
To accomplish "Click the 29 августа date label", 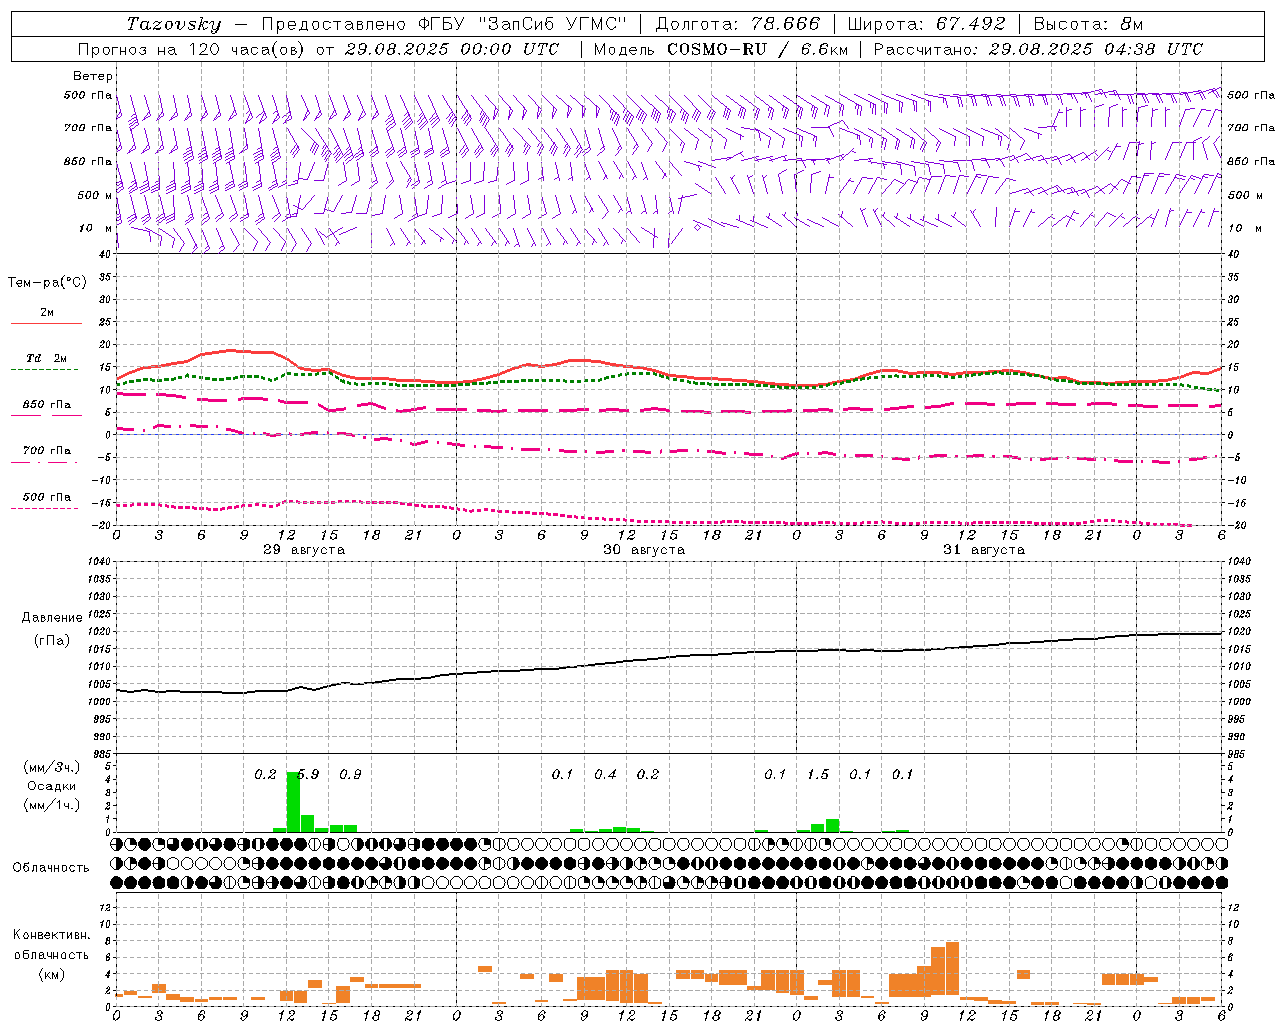I will click(x=304, y=550).
